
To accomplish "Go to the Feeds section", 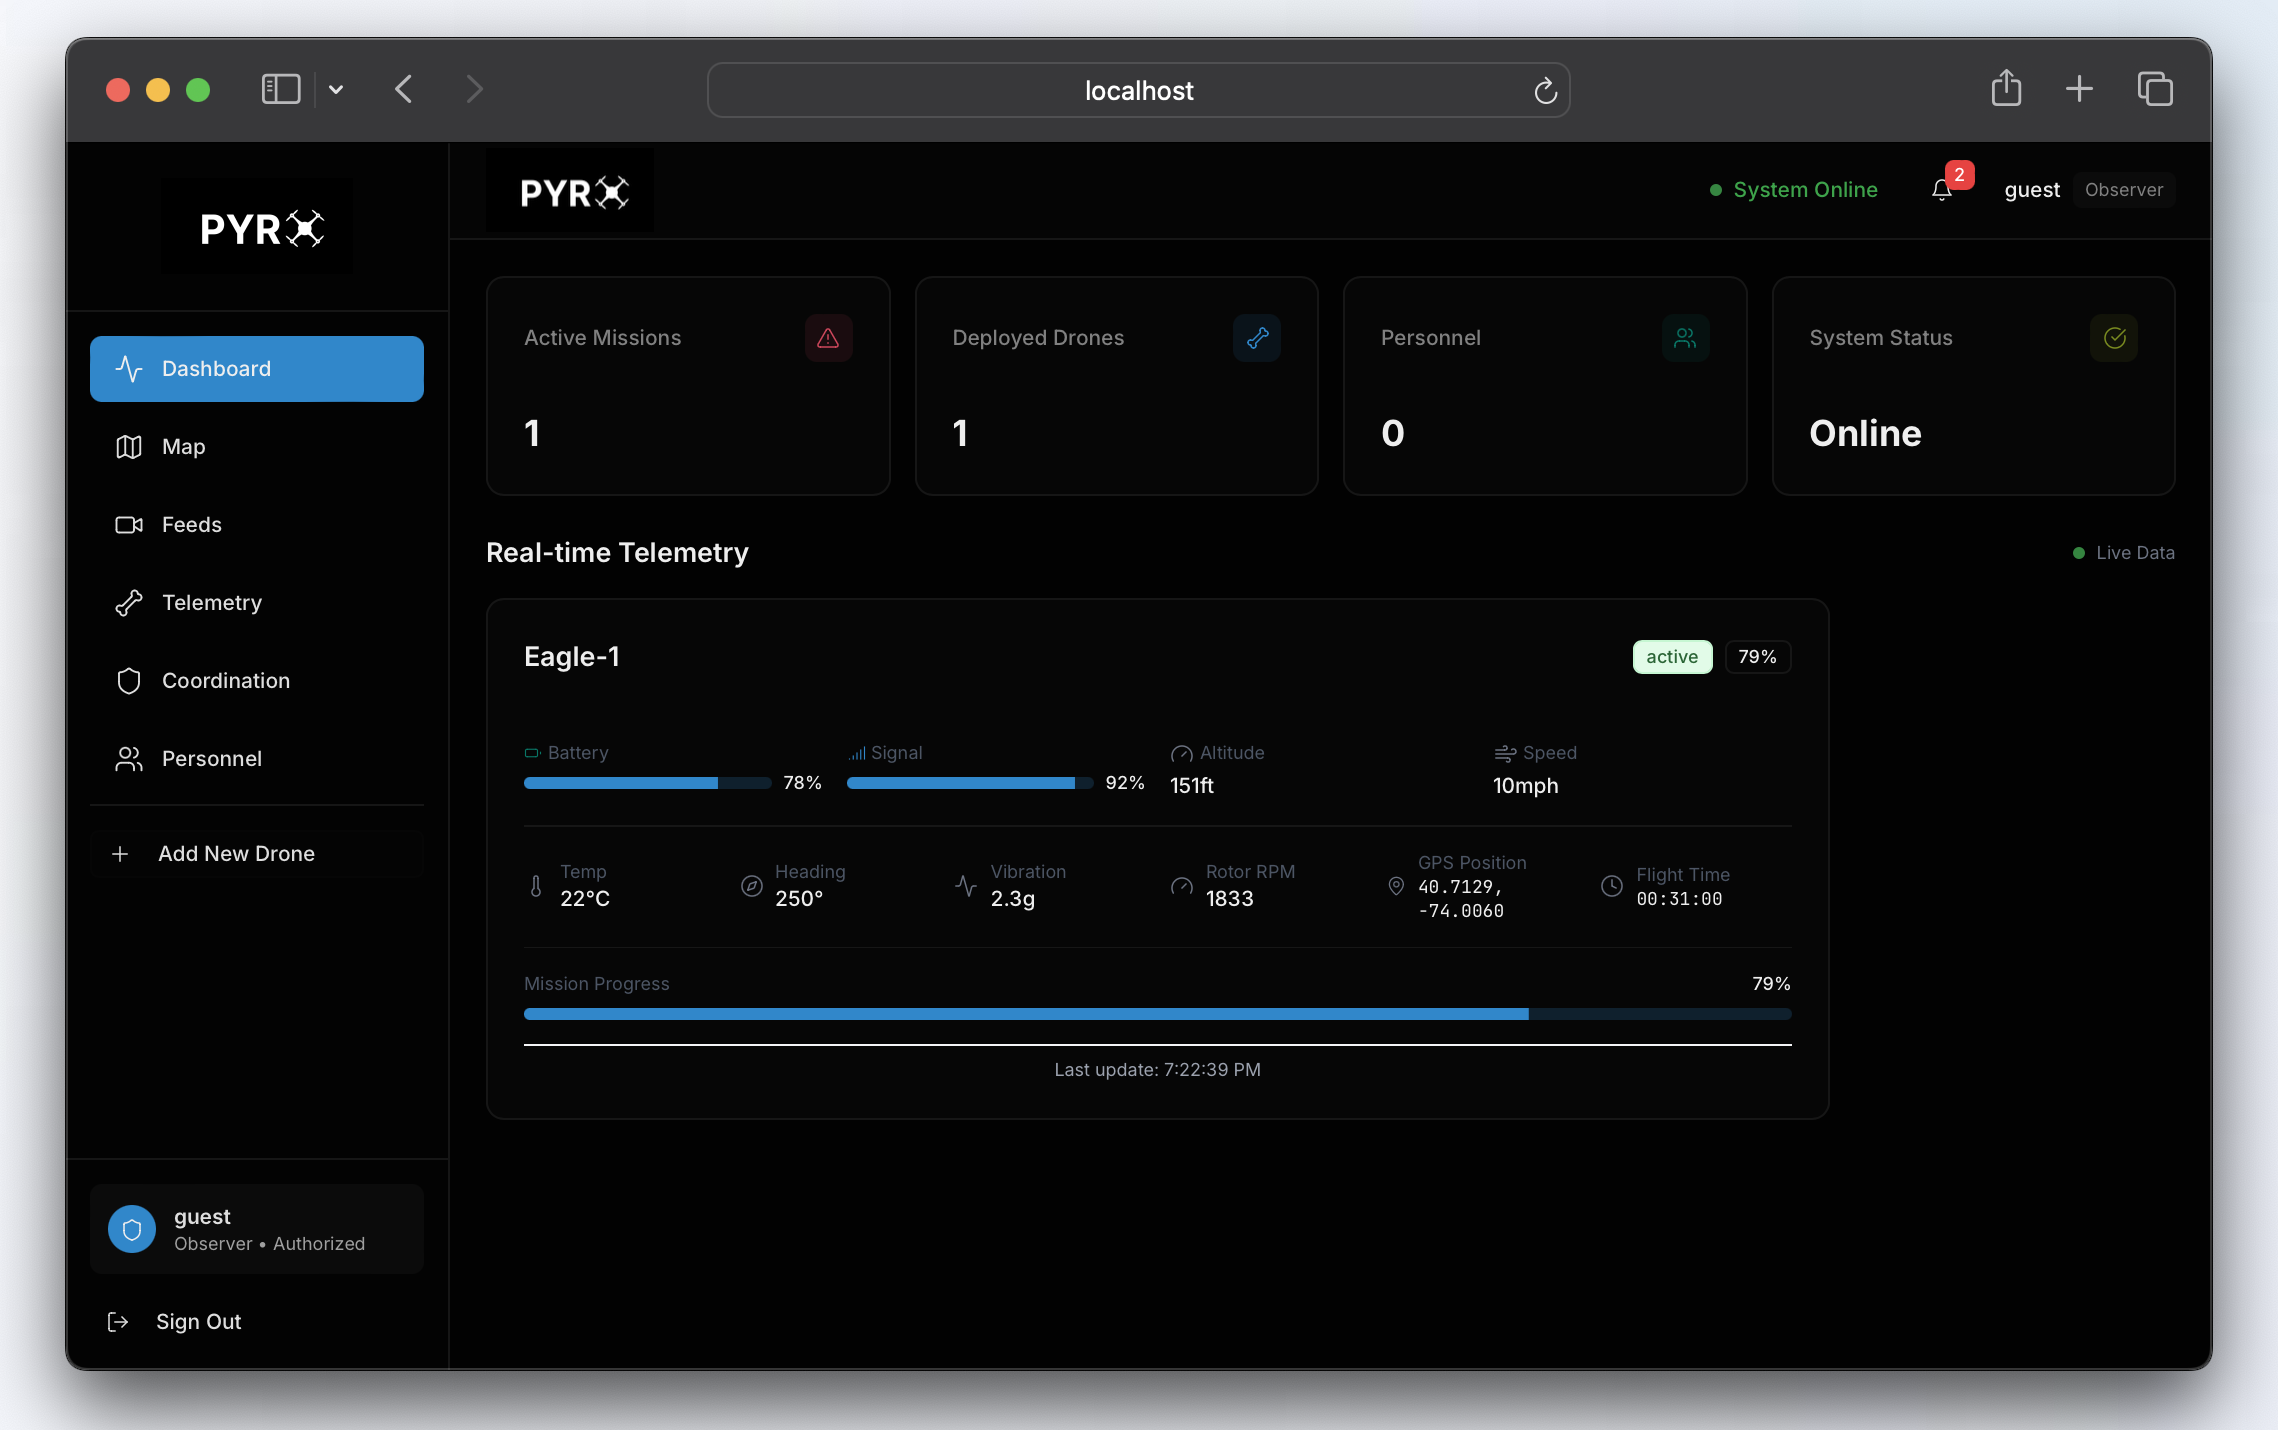I will (x=191, y=525).
